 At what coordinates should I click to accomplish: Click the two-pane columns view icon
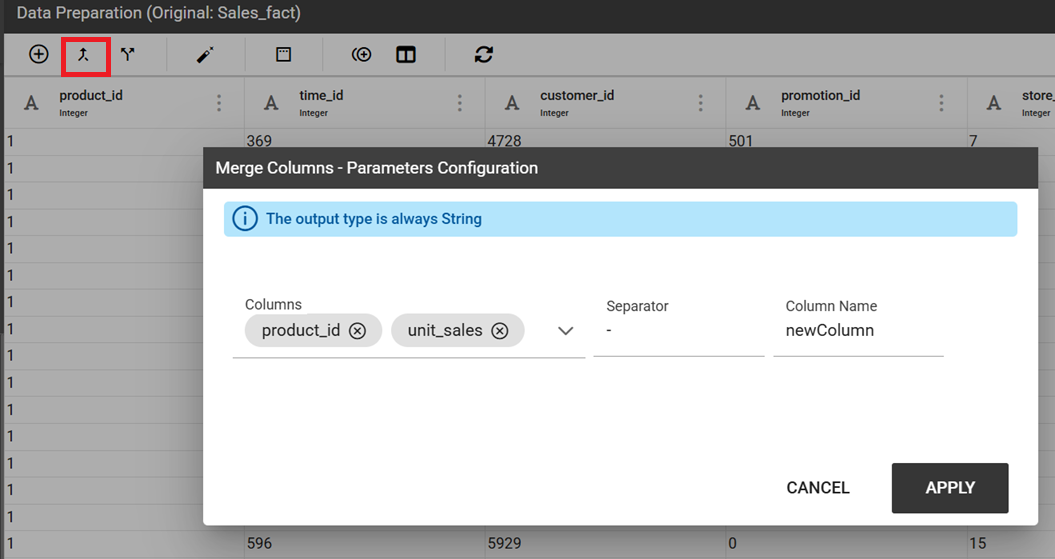406,54
